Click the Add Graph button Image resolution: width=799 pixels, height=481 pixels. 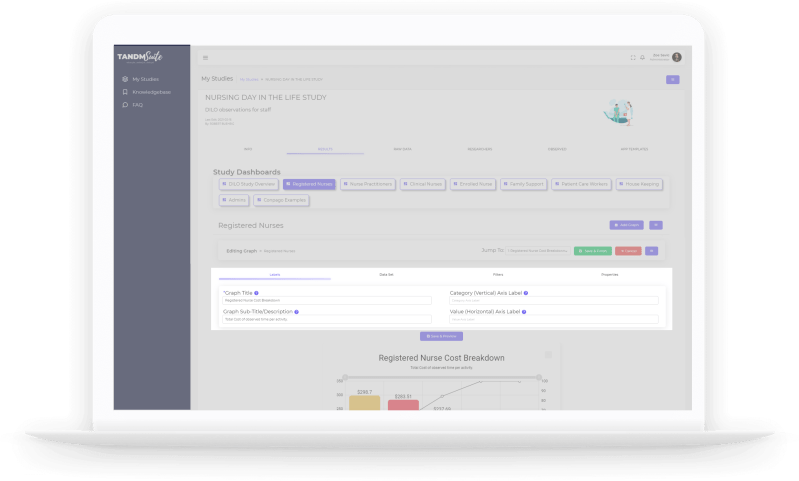[x=626, y=225]
